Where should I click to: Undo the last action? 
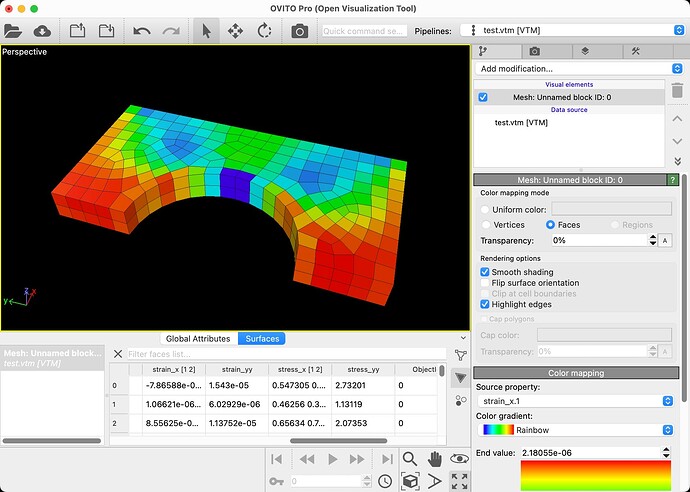(142, 31)
